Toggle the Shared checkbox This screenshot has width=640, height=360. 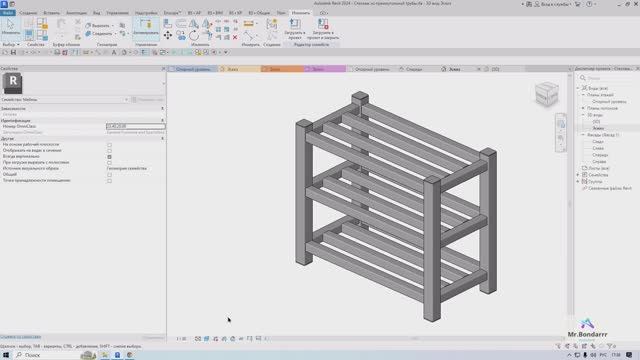(109, 175)
